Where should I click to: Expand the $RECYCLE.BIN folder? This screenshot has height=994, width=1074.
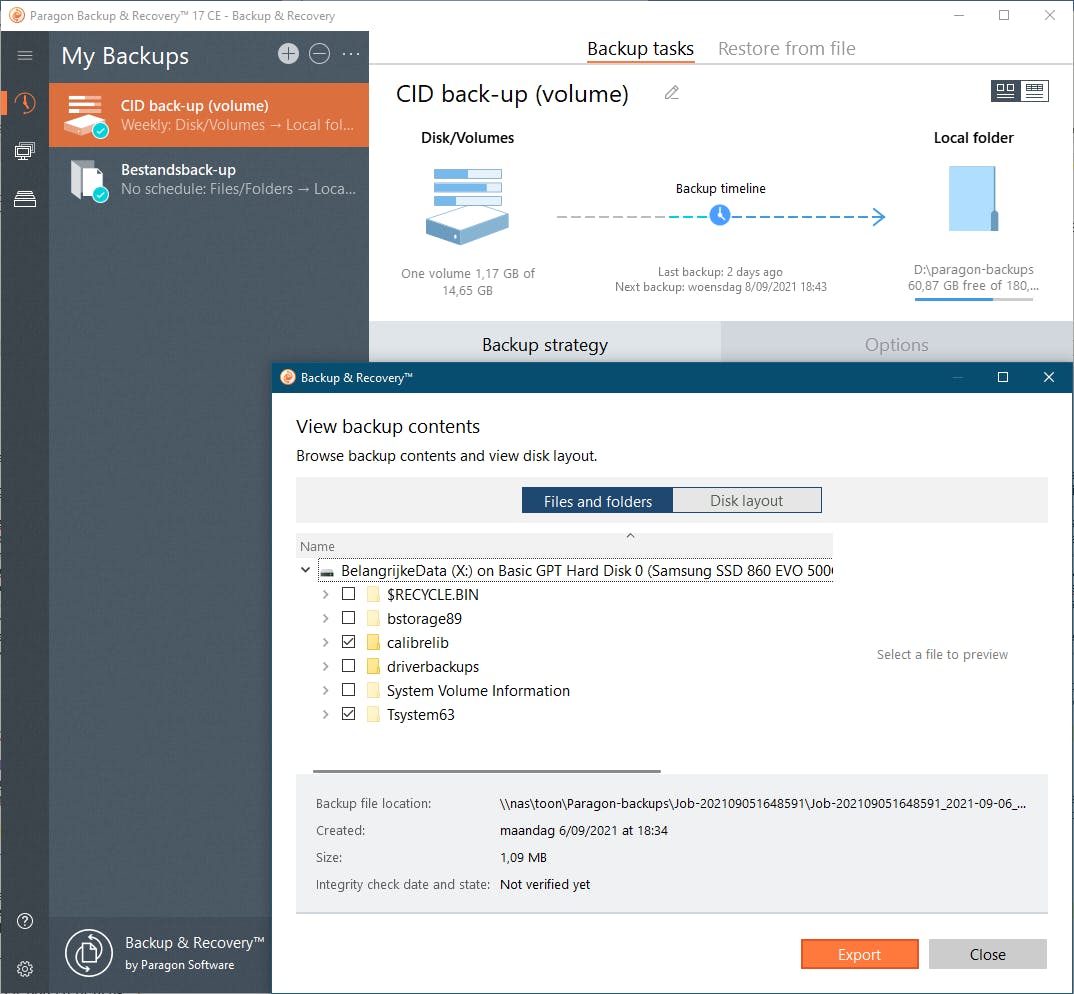[x=325, y=595]
